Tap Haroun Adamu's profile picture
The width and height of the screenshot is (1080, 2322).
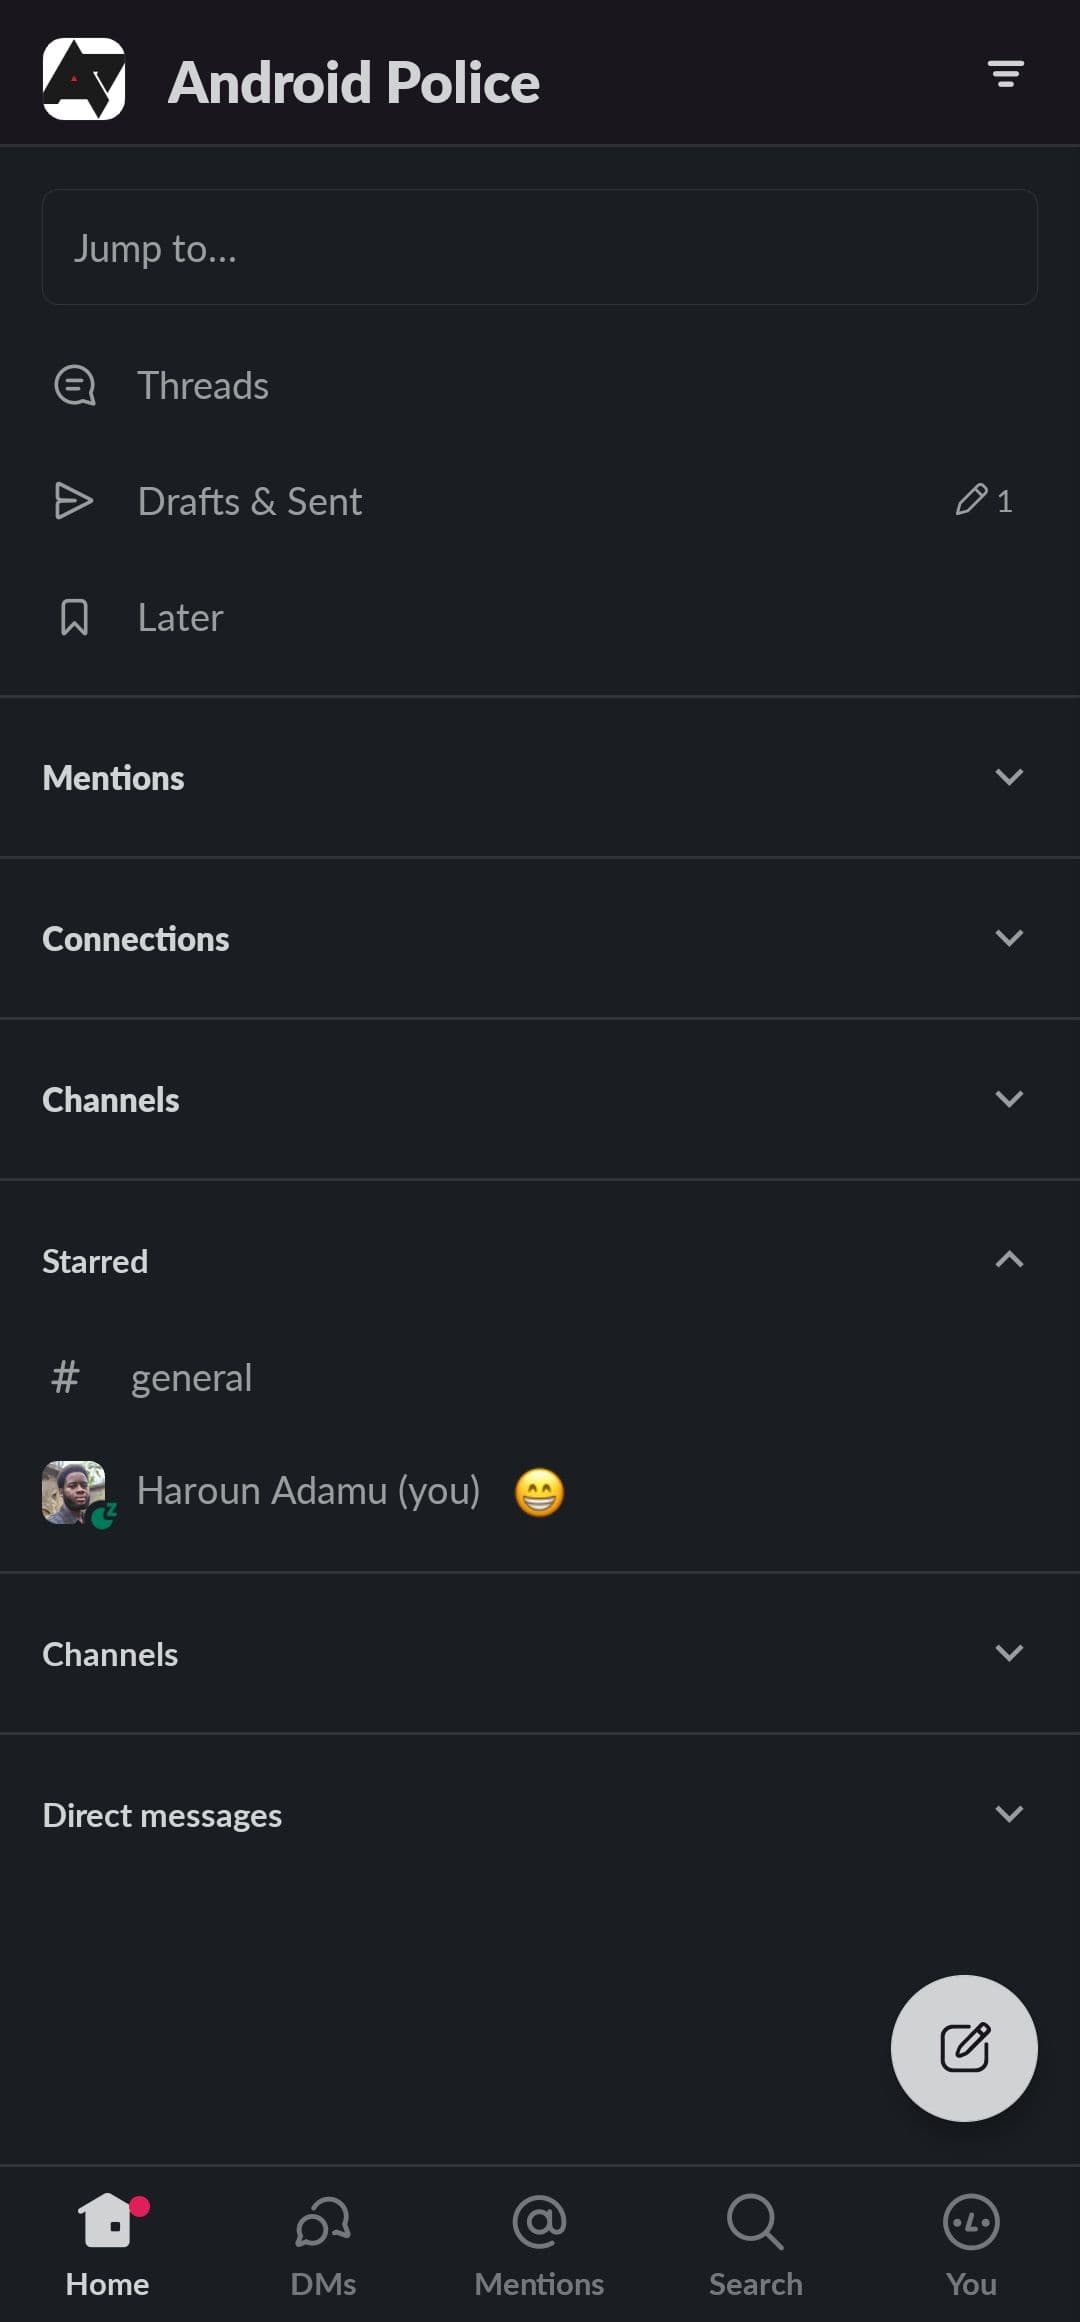pyautogui.click(x=74, y=1492)
